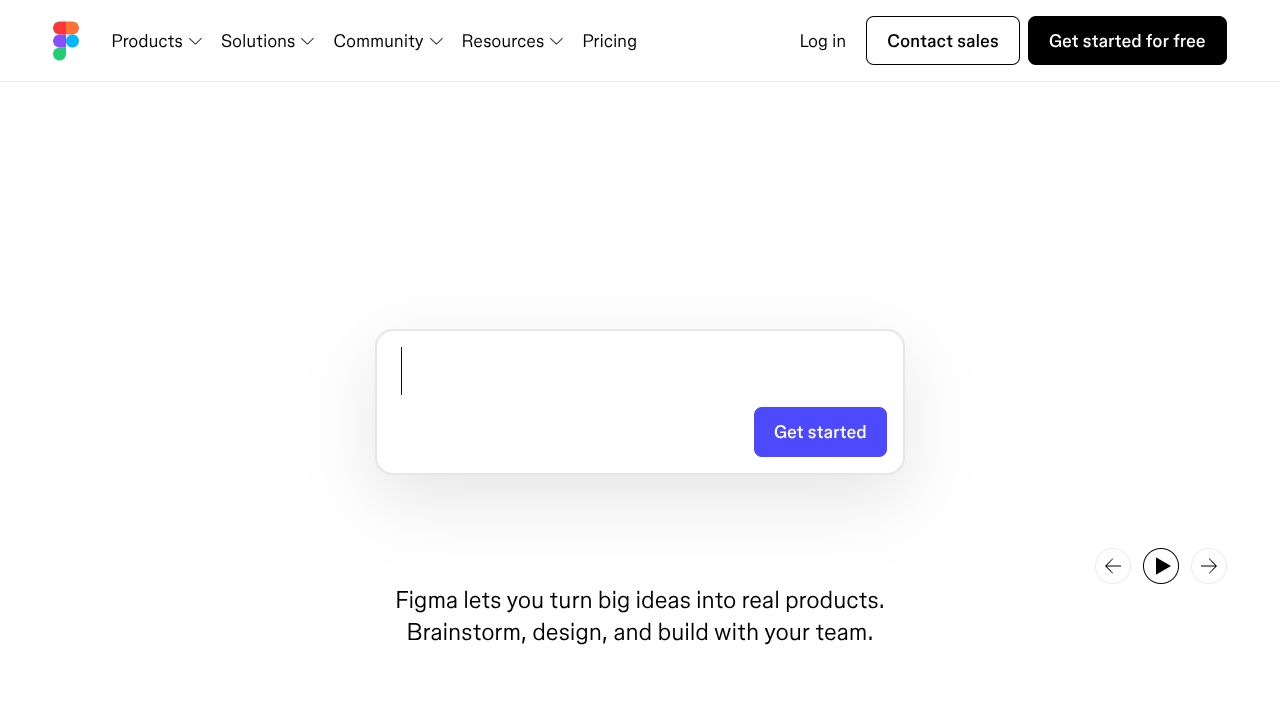Click the black Get started for free button
This screenshot has width=1280, height=720.
1127,41
